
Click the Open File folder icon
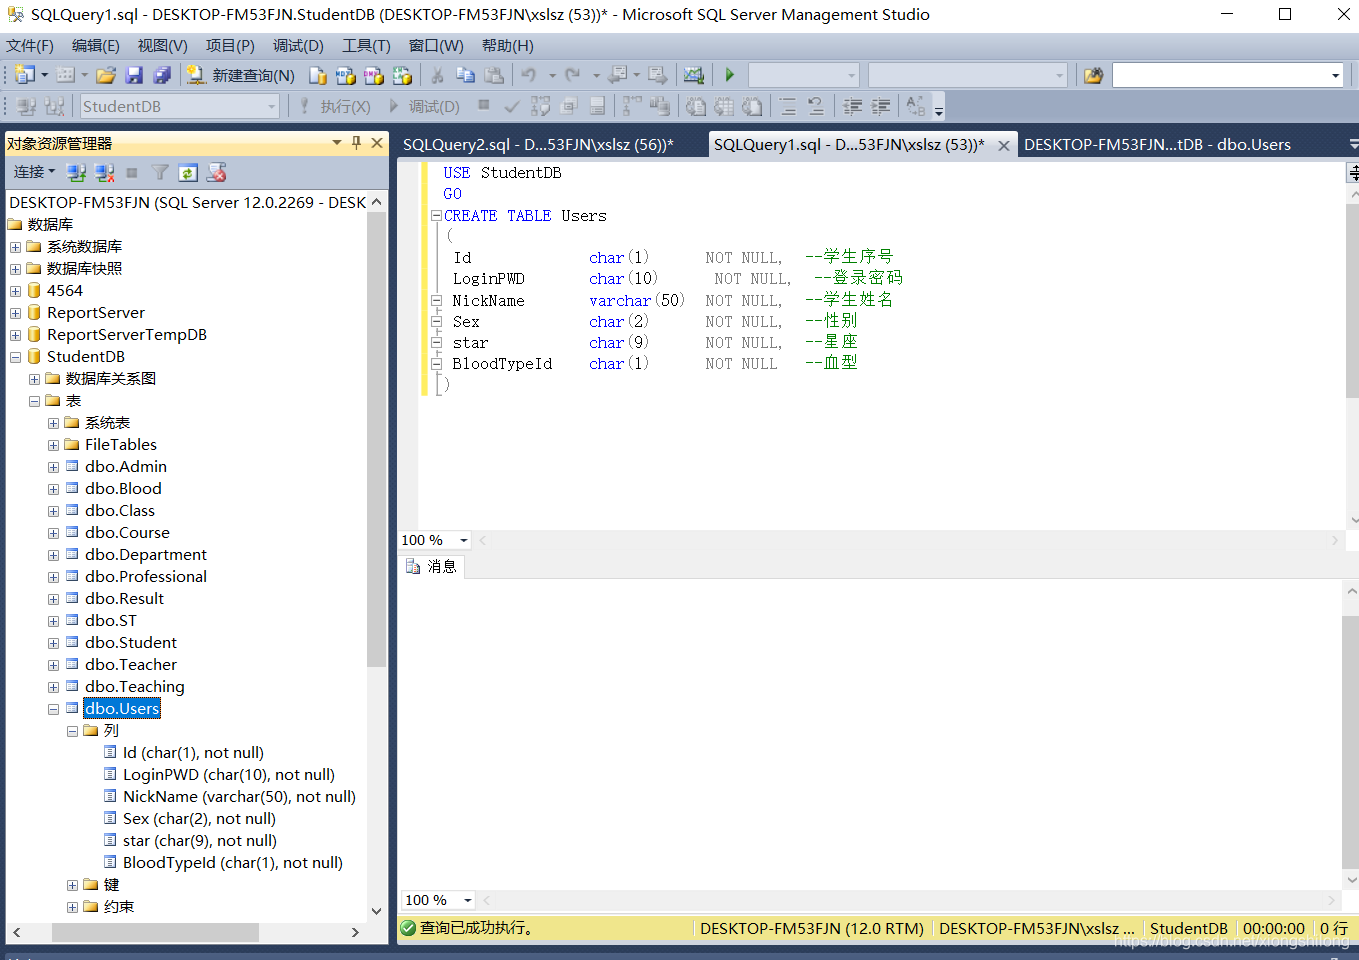tap(106, 75)
